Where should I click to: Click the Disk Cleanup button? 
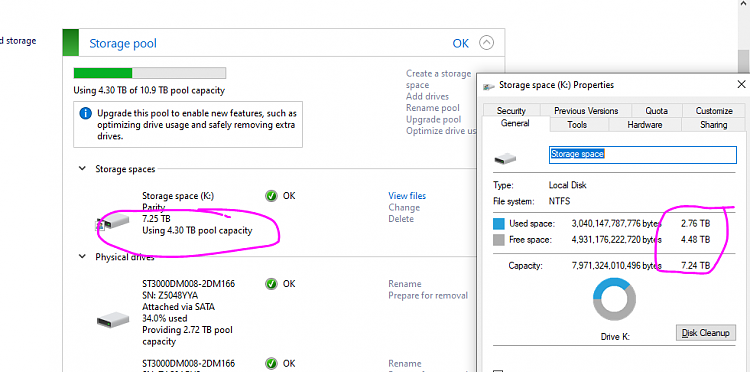click(x=705, y=333)
